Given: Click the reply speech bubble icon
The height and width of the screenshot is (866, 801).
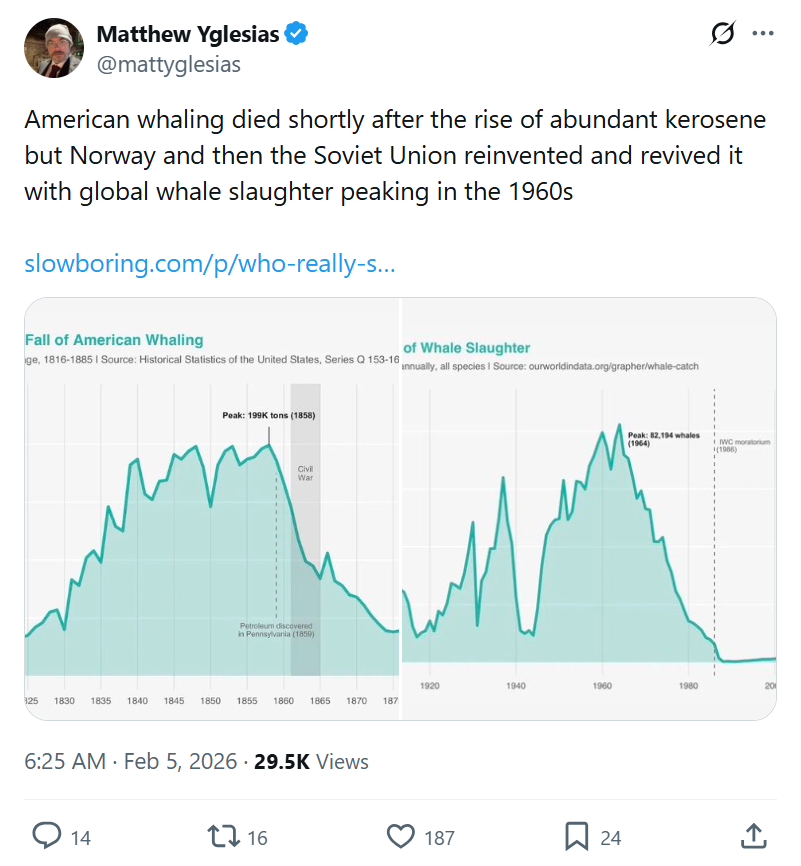Looking at the screenshot, I should click(47, 836).
